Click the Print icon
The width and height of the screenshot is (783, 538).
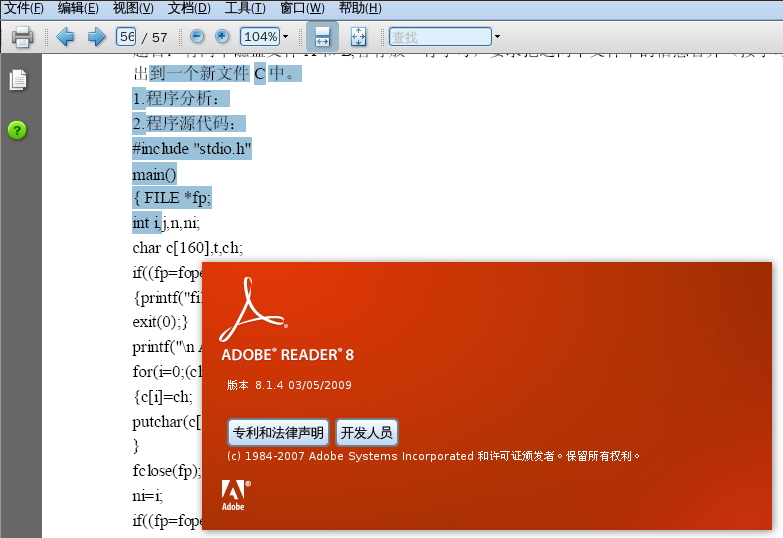pos(22,37)
